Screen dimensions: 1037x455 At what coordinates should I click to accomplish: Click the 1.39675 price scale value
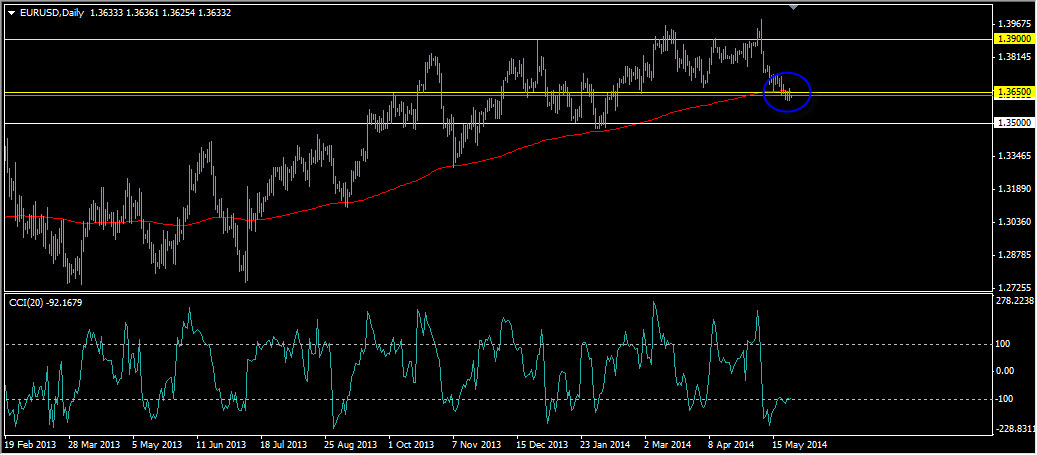point(1016,23)
